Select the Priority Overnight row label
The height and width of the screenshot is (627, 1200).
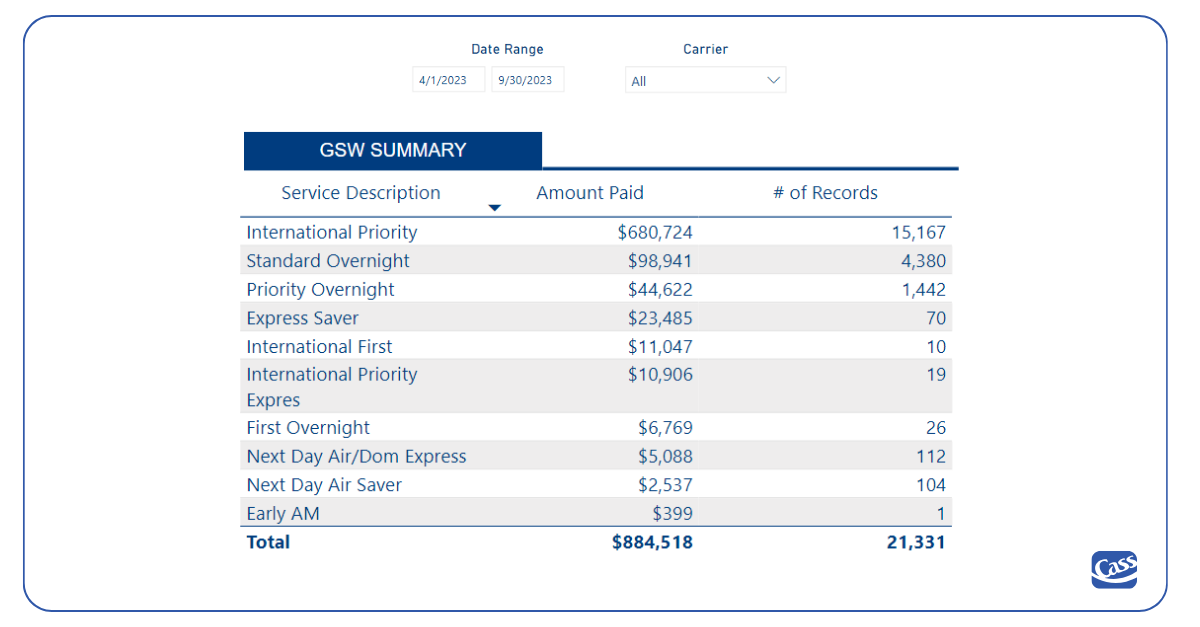[320, 290]
